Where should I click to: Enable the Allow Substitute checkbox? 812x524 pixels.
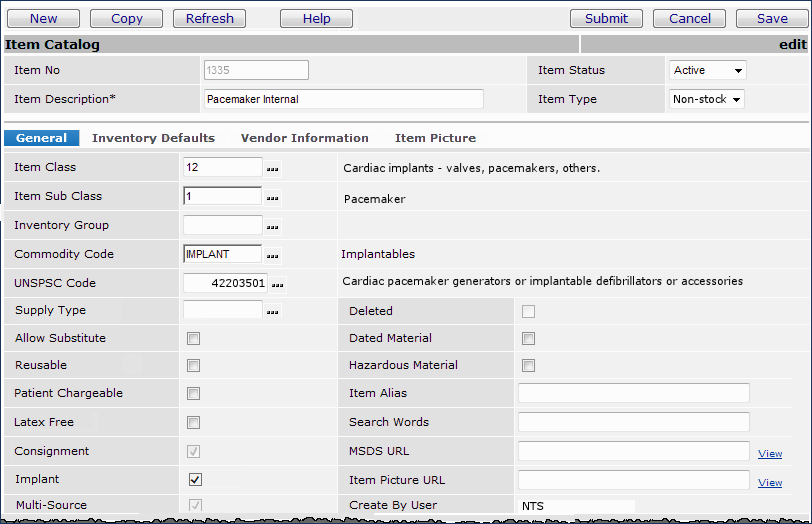194,339
